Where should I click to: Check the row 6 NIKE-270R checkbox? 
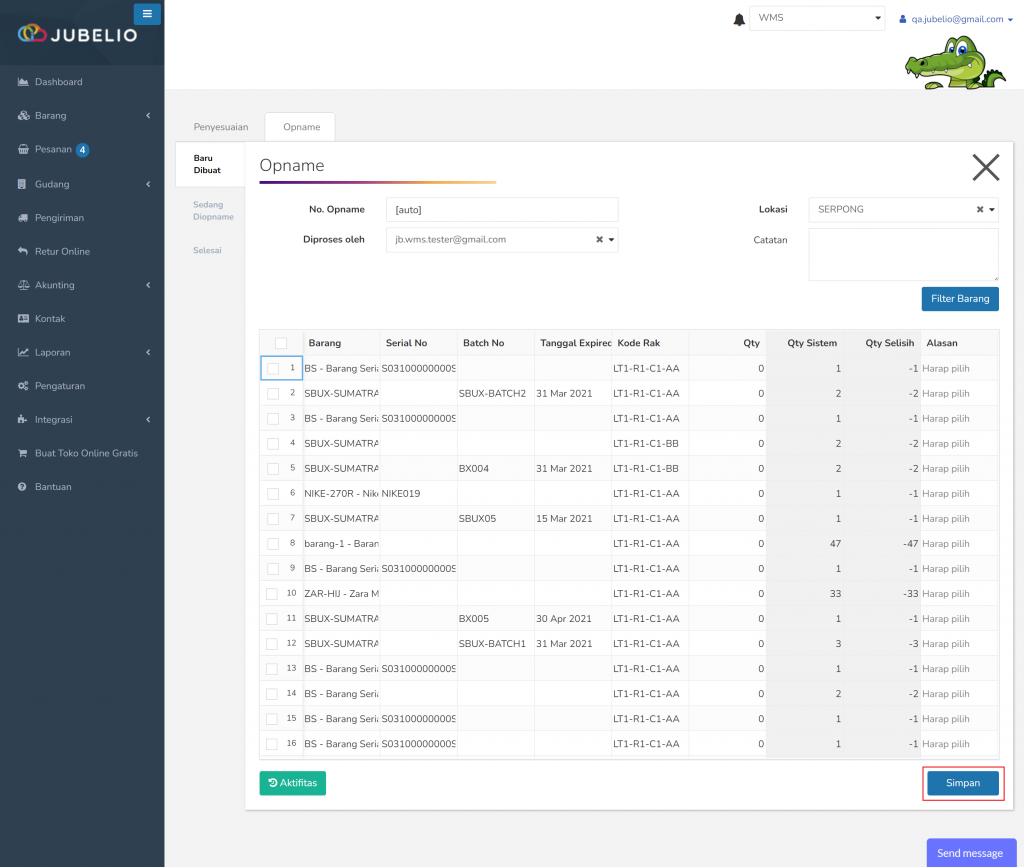coord(273,494)
